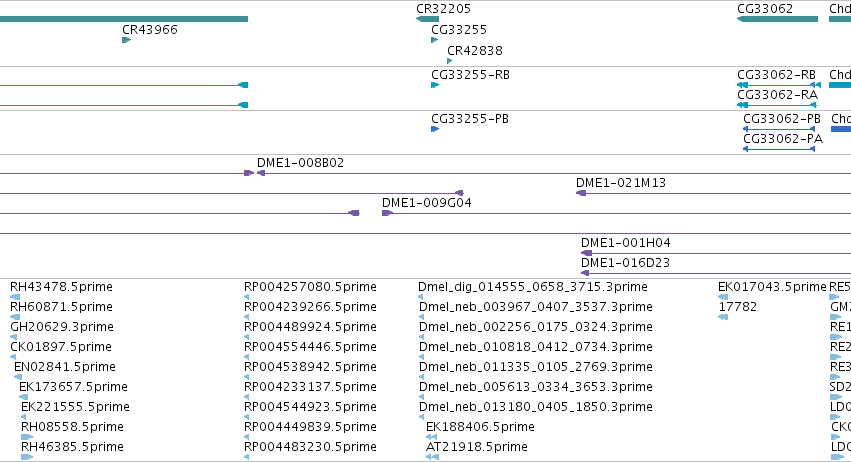
Task: Select the DME1-021M13 clone end arrow
Action: [x=581, y=193]
